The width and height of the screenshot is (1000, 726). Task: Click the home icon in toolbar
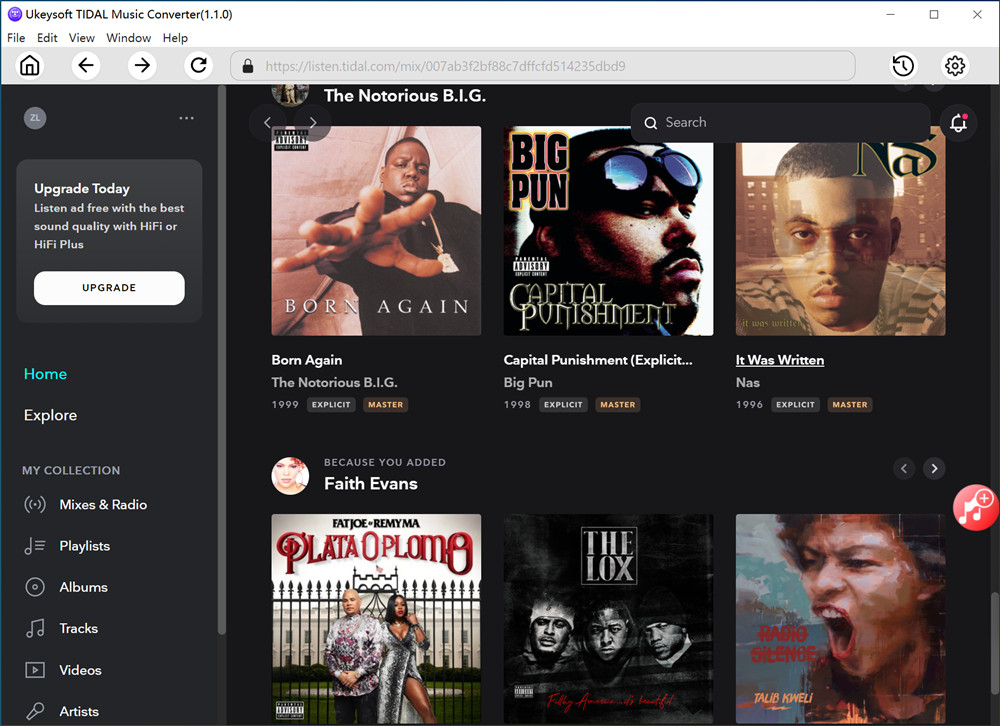30,66
